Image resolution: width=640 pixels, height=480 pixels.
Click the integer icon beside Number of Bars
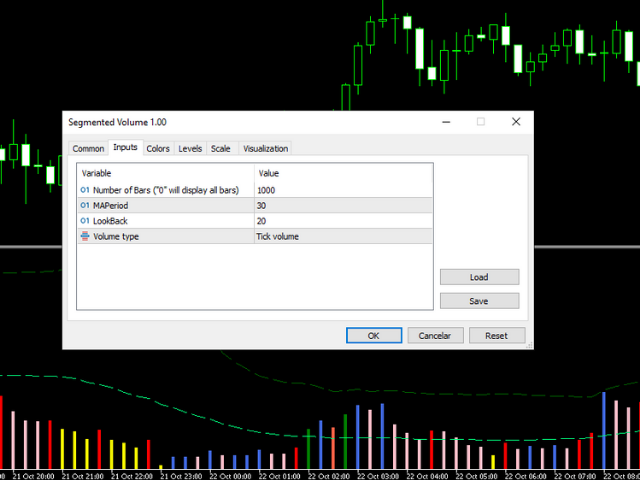(x=85, y=190)
